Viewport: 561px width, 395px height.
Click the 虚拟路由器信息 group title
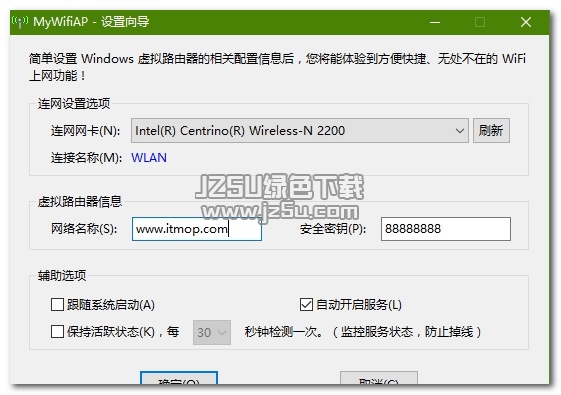click(80, 202)
